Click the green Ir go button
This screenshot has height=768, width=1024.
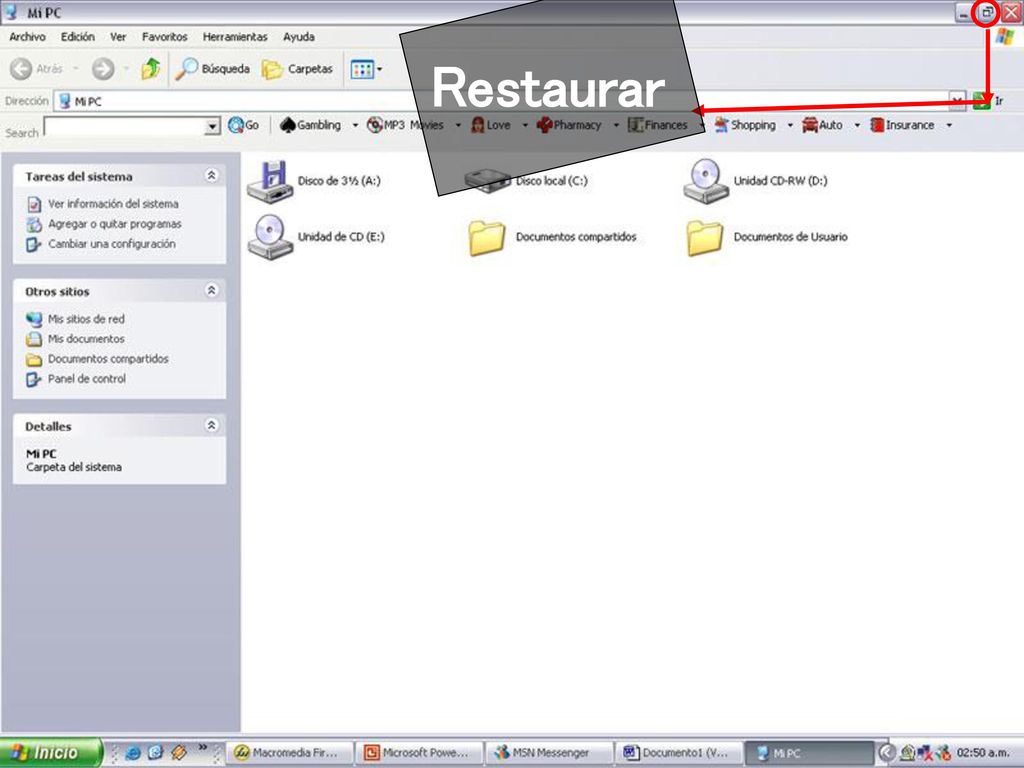click(x=982, y=101)
